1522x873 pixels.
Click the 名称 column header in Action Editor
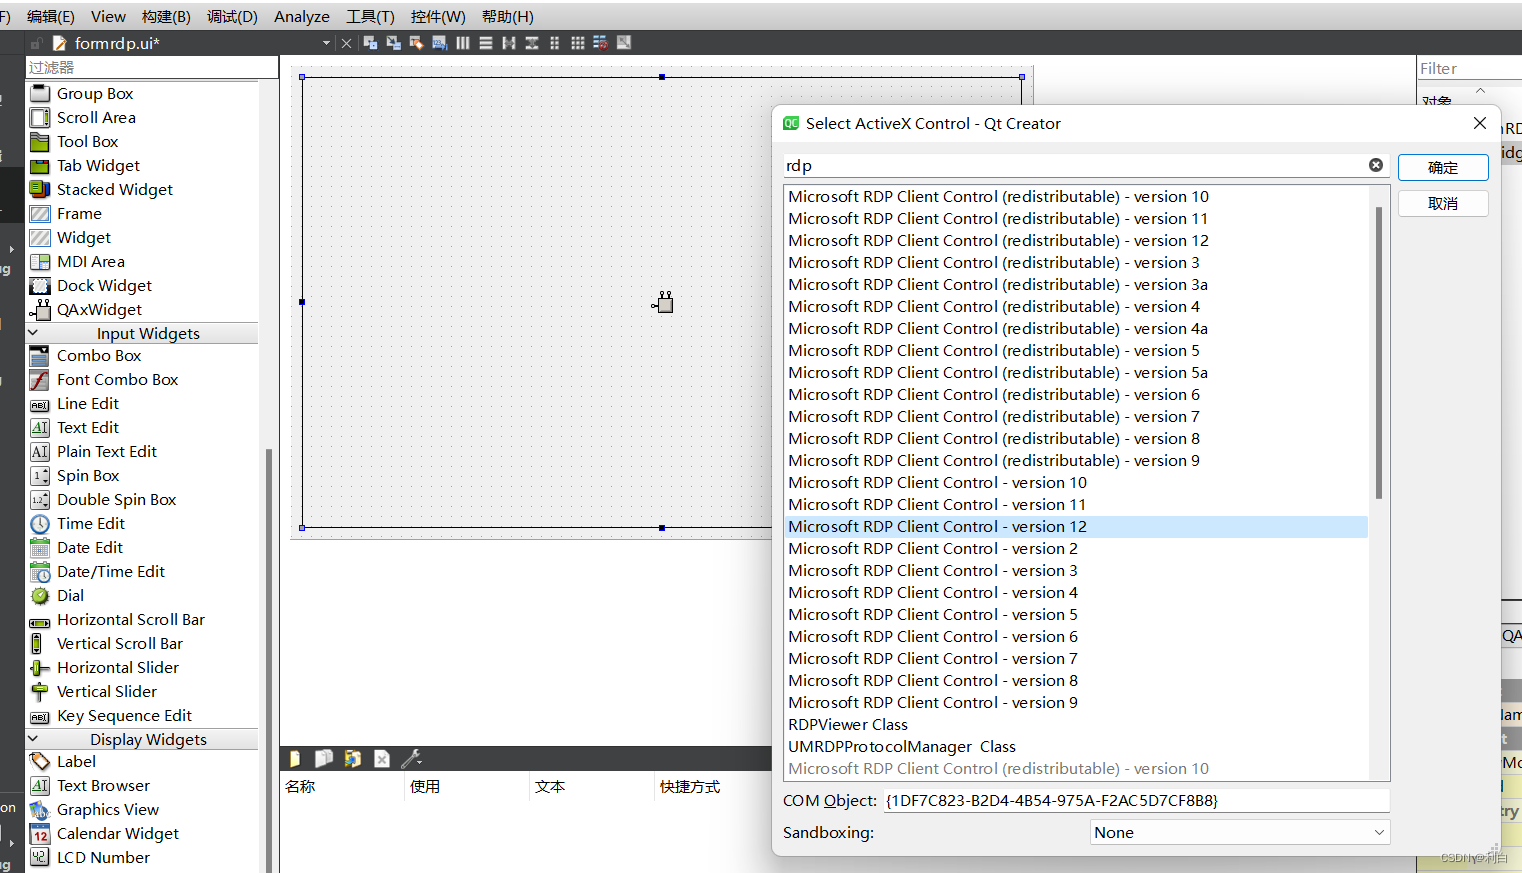pos(341,787)
